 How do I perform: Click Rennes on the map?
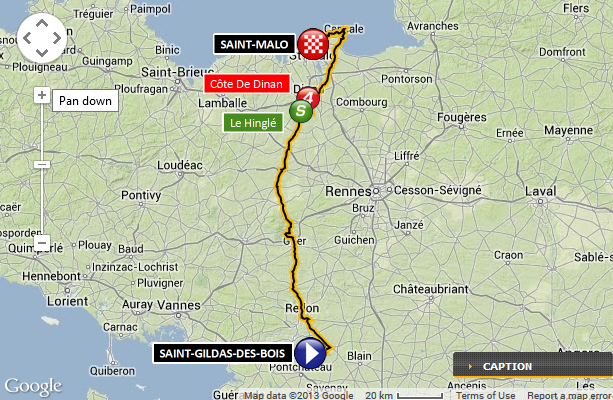tap(348, 191)
